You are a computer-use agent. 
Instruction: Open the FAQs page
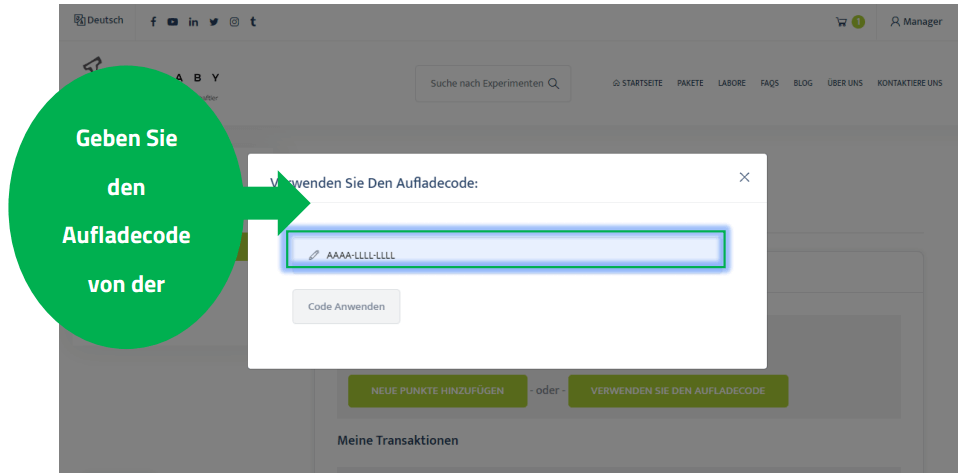click(x=769, y=84)
